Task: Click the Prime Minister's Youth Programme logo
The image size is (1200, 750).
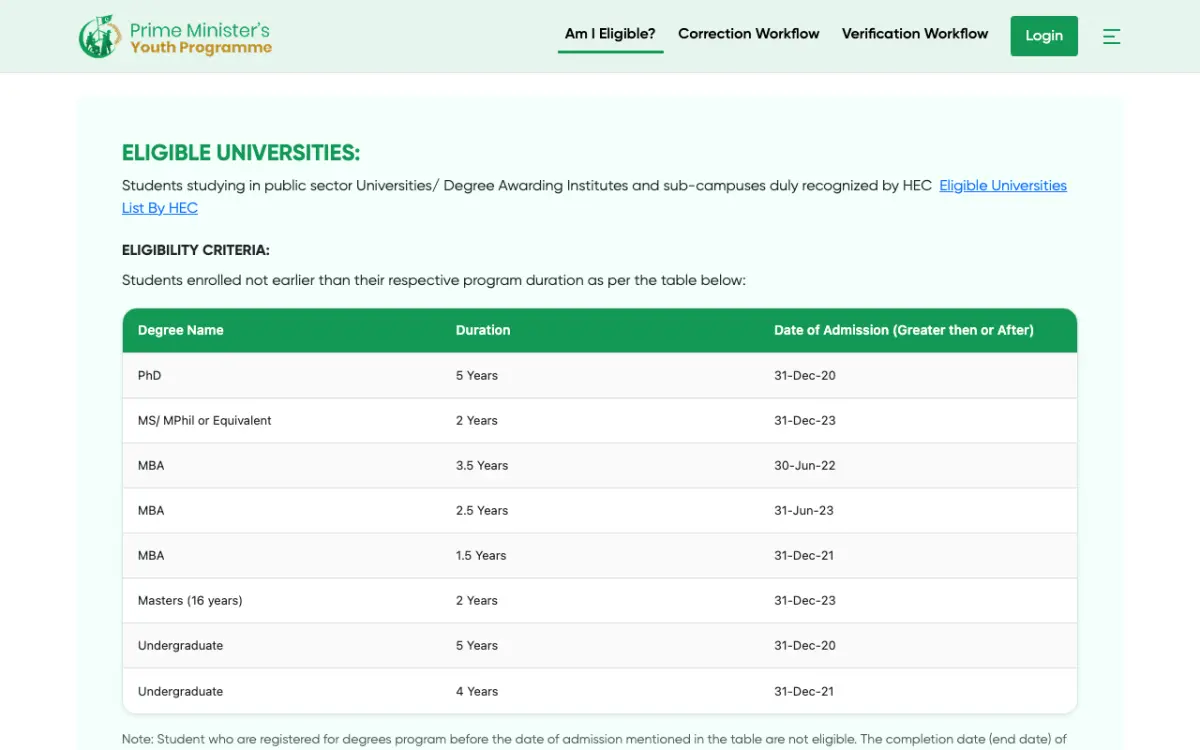Action: [x=175, y=37]
